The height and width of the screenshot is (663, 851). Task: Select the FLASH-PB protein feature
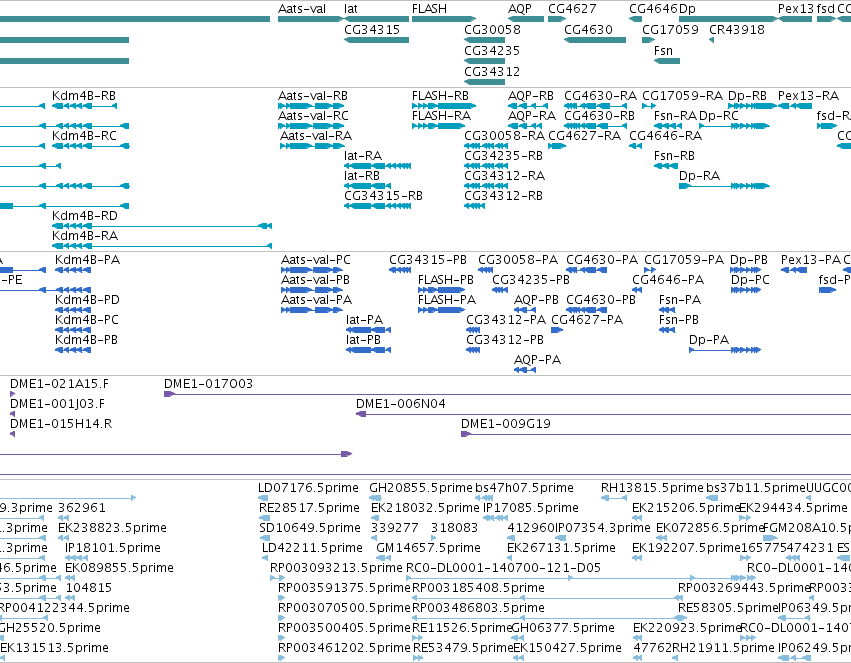point(441,290)
